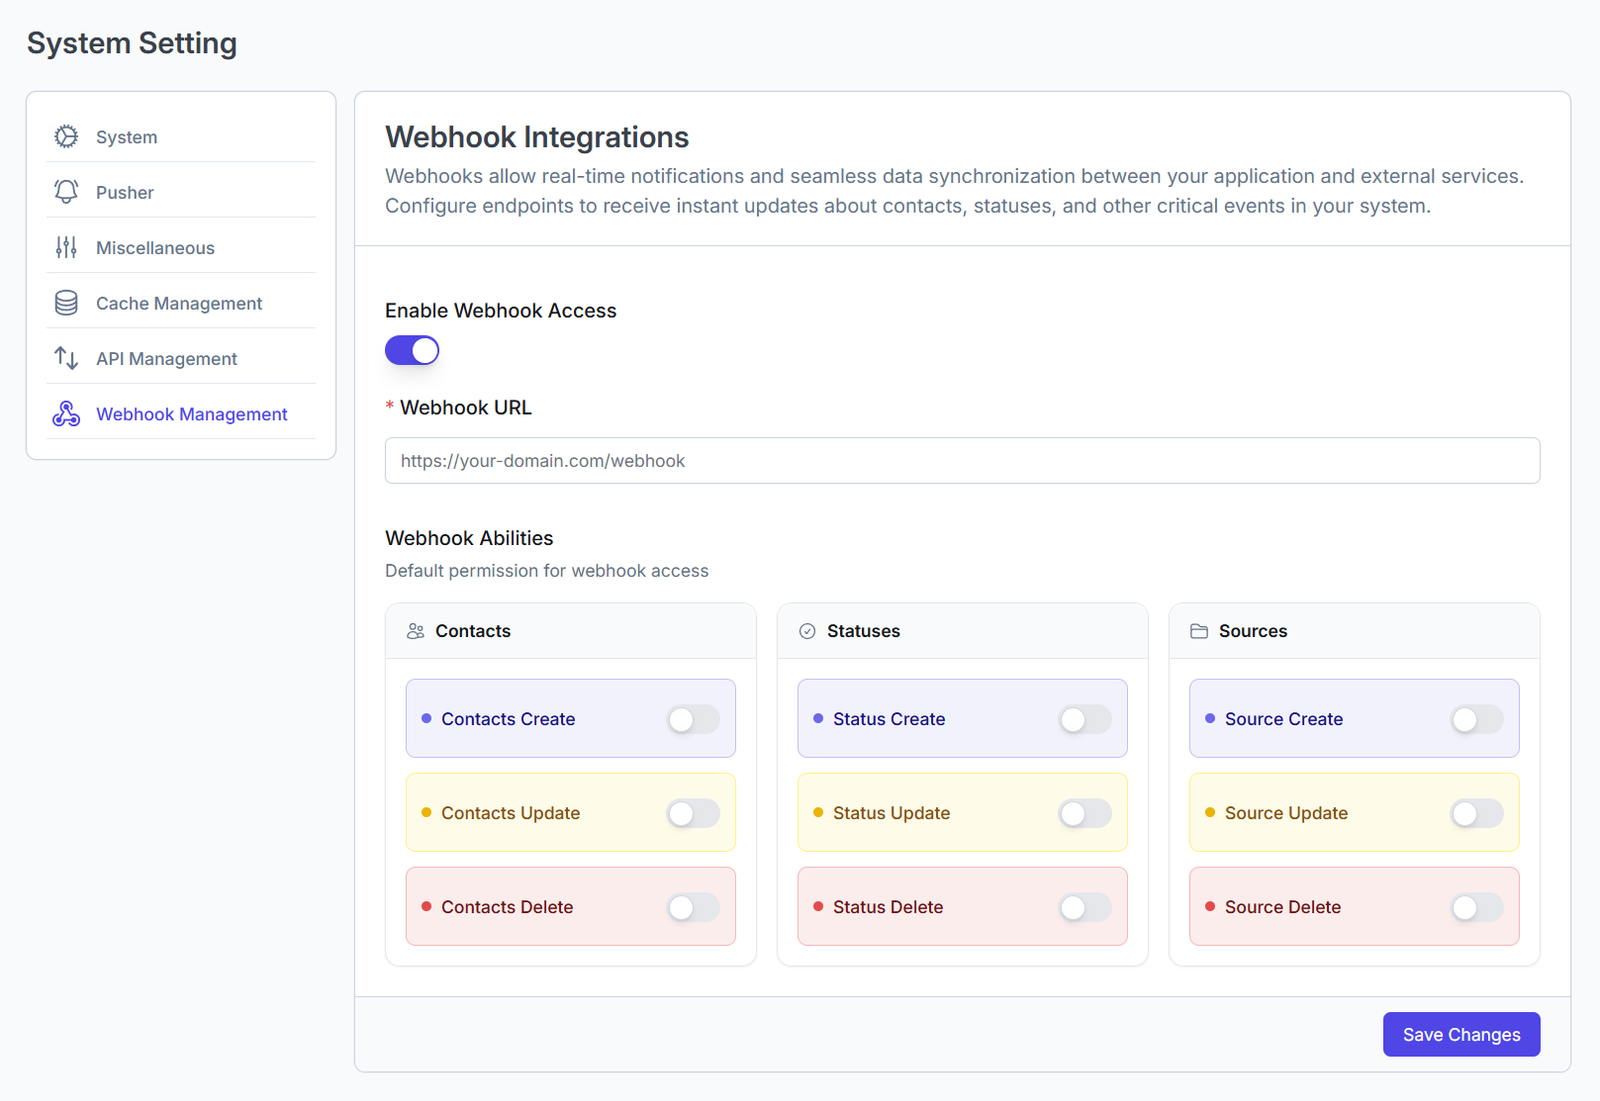Image resolution: width=1600 pixels, height=1101 pixels.
Task: Click the Statuses check-circle icon
Action: (807, 631)
